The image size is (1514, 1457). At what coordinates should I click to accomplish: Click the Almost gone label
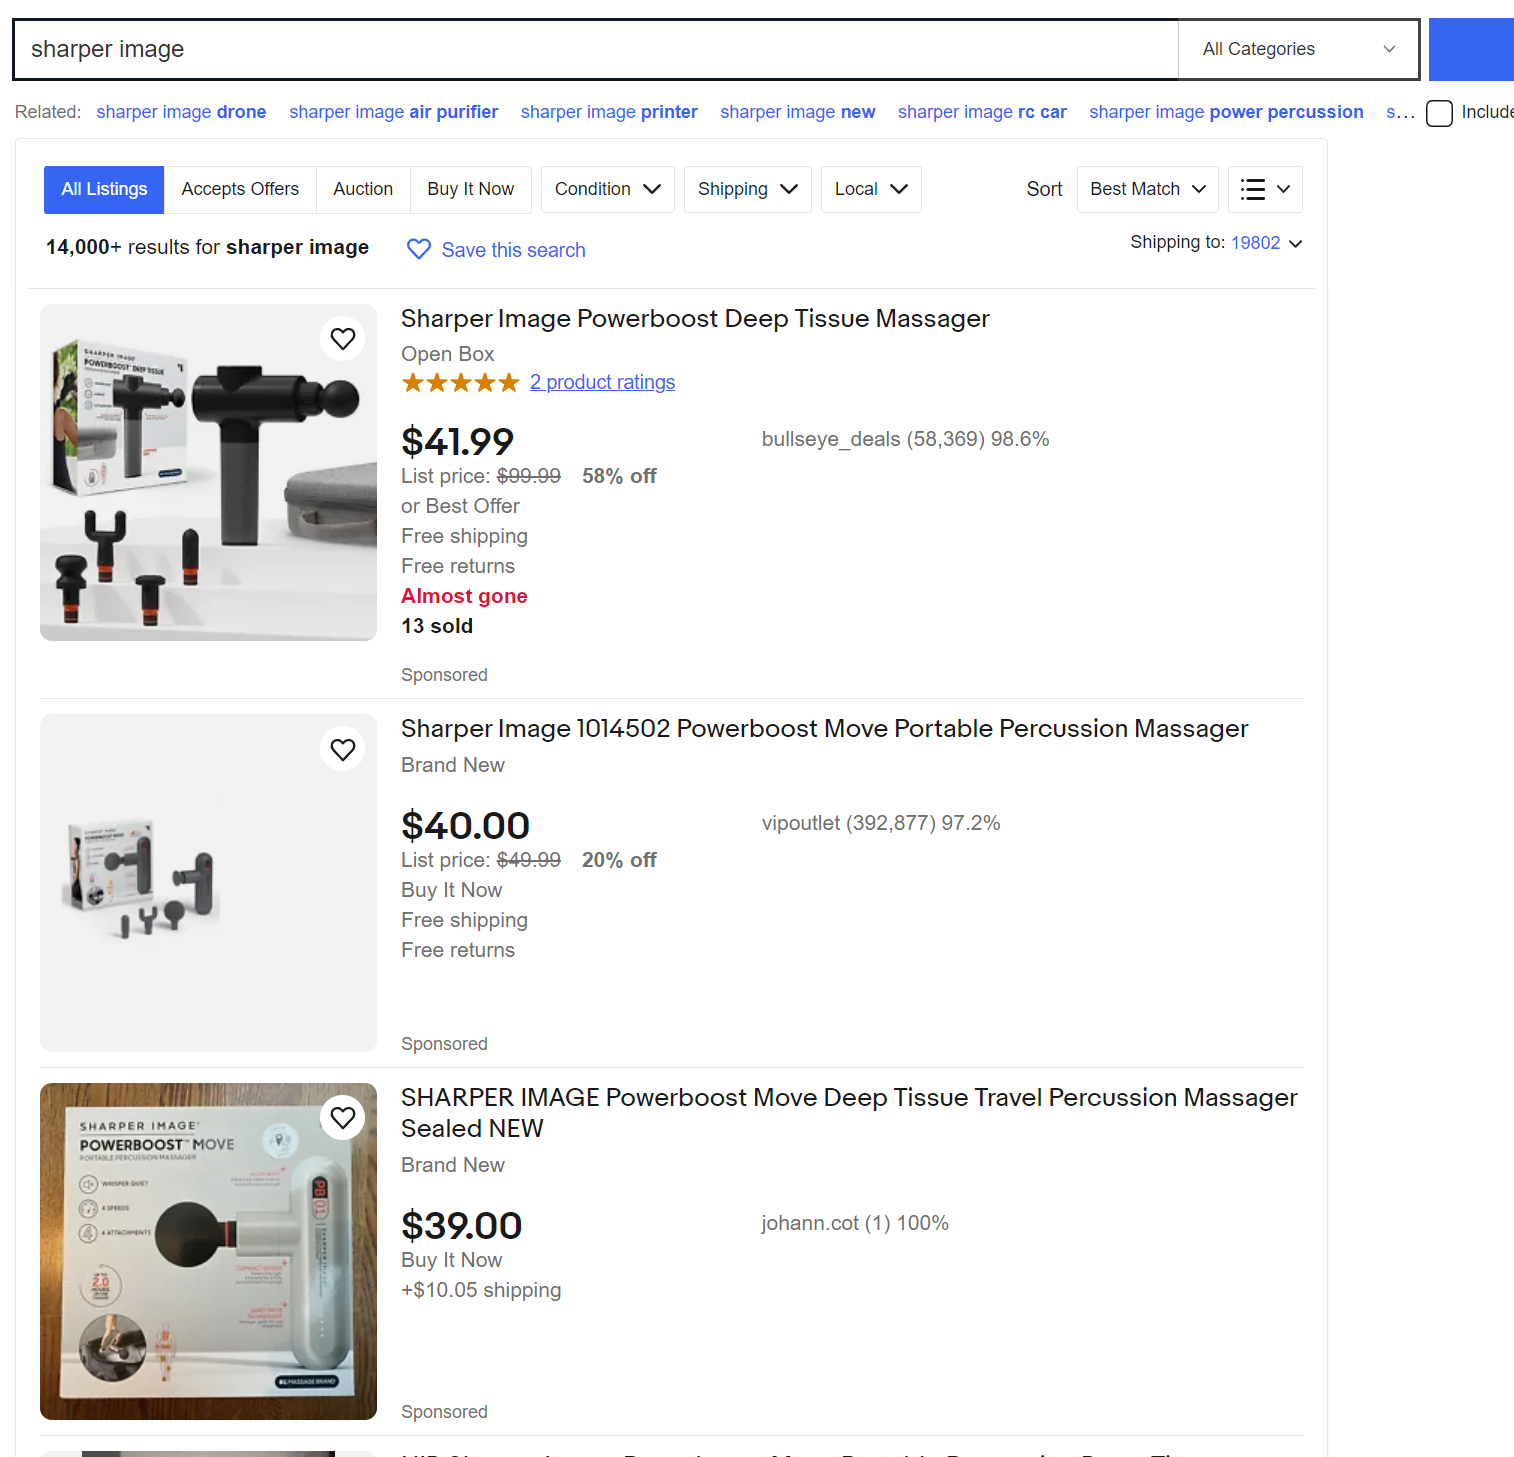pyautogui.click(x=464, y=596)
